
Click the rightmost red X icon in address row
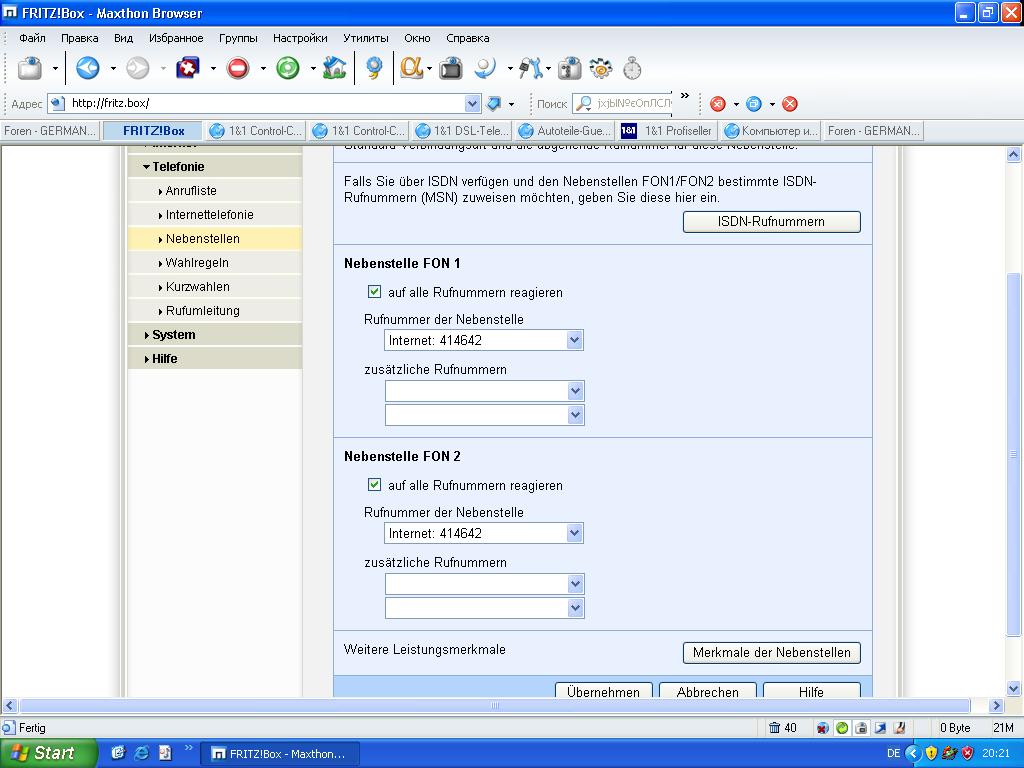click(x=790, y=104)
